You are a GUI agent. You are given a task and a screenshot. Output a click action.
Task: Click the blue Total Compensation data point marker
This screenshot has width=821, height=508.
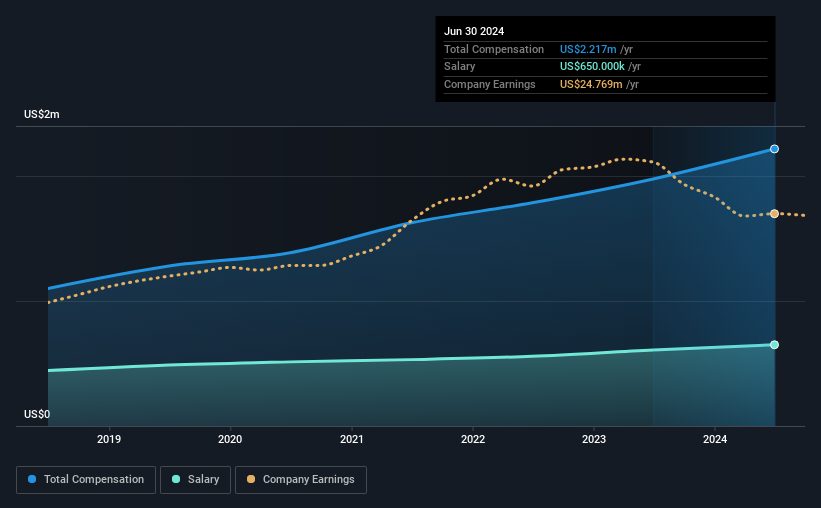point(774,149)
